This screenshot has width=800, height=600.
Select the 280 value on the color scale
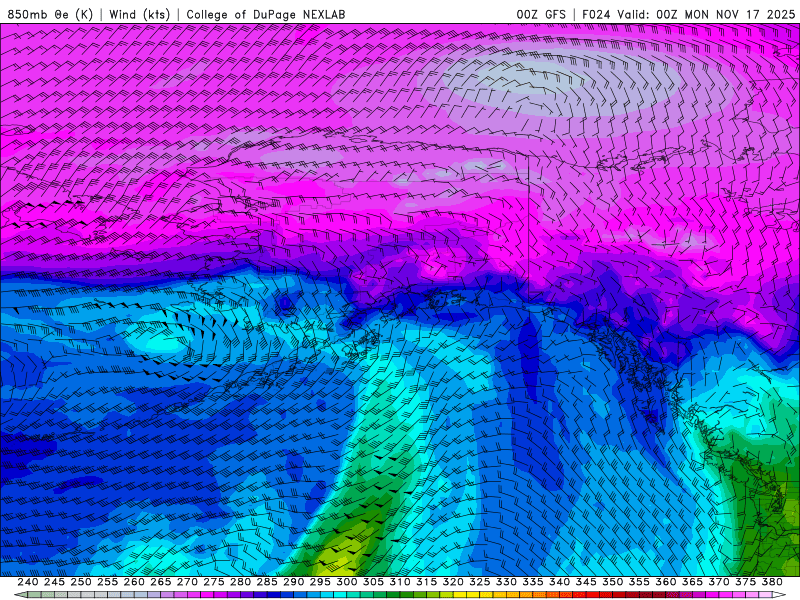[240, 582]
